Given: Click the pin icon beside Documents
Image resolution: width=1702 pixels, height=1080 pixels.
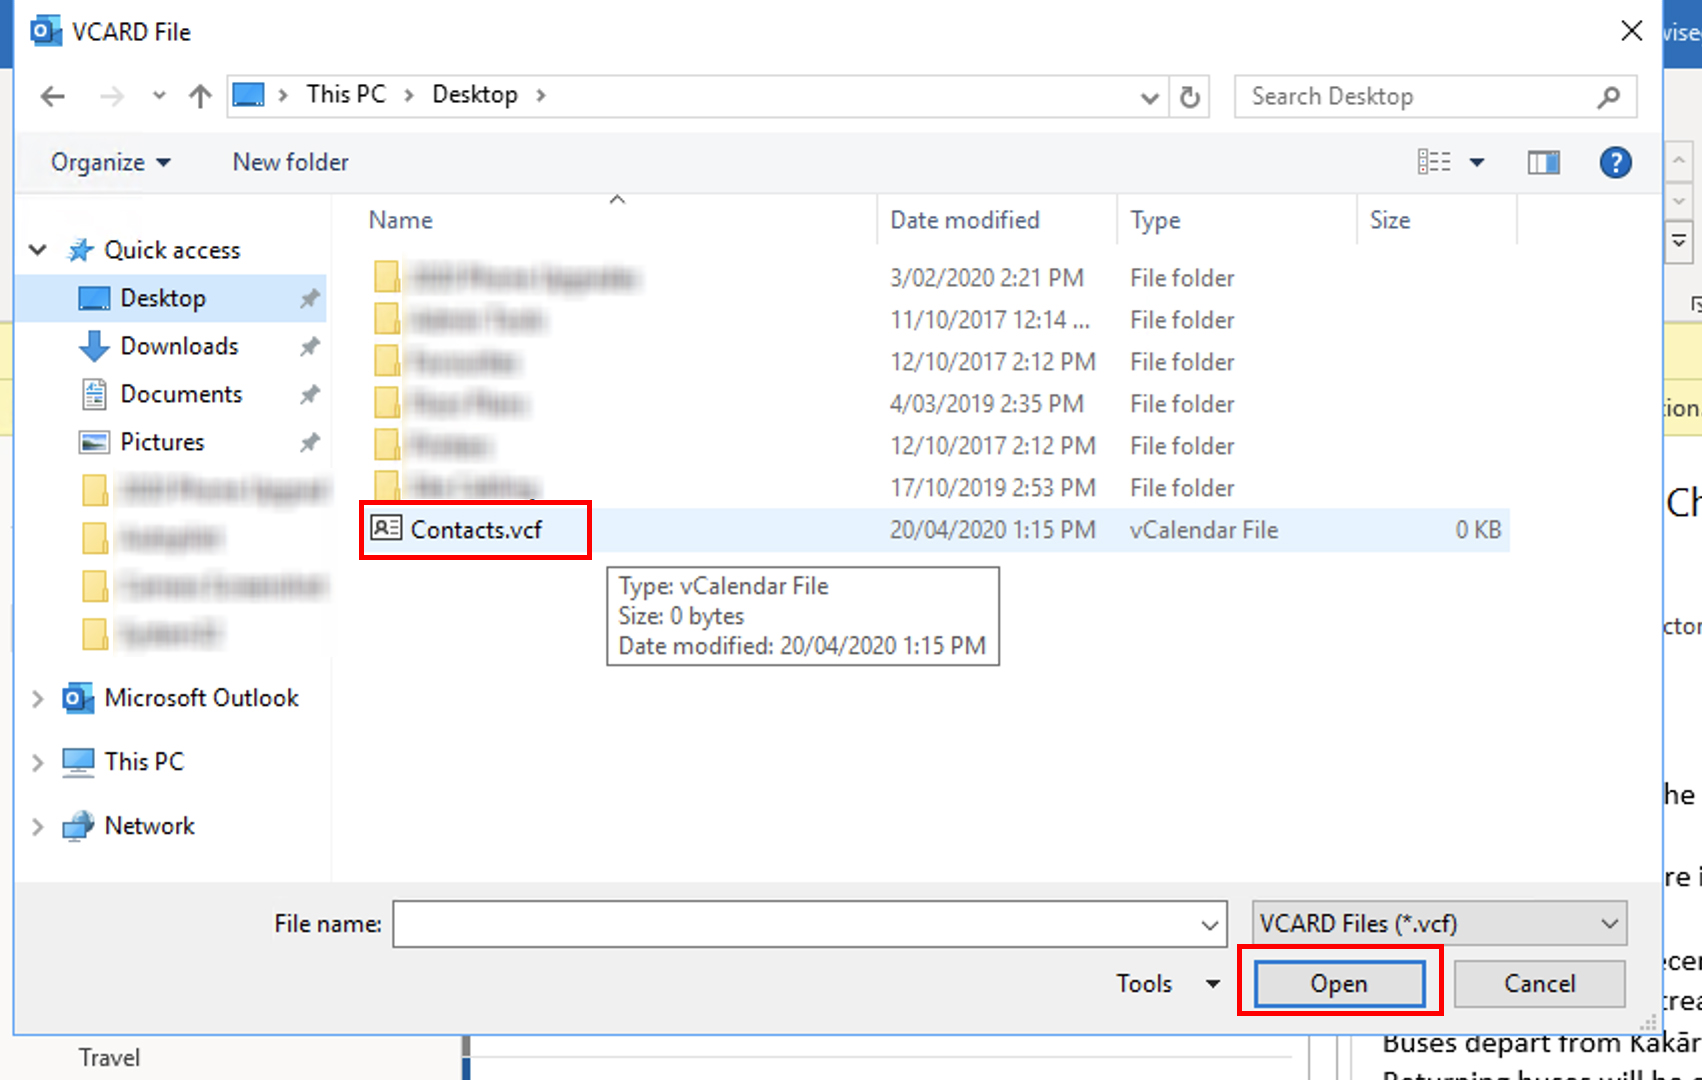Looking at the screenshot, I should click(310, 394).
